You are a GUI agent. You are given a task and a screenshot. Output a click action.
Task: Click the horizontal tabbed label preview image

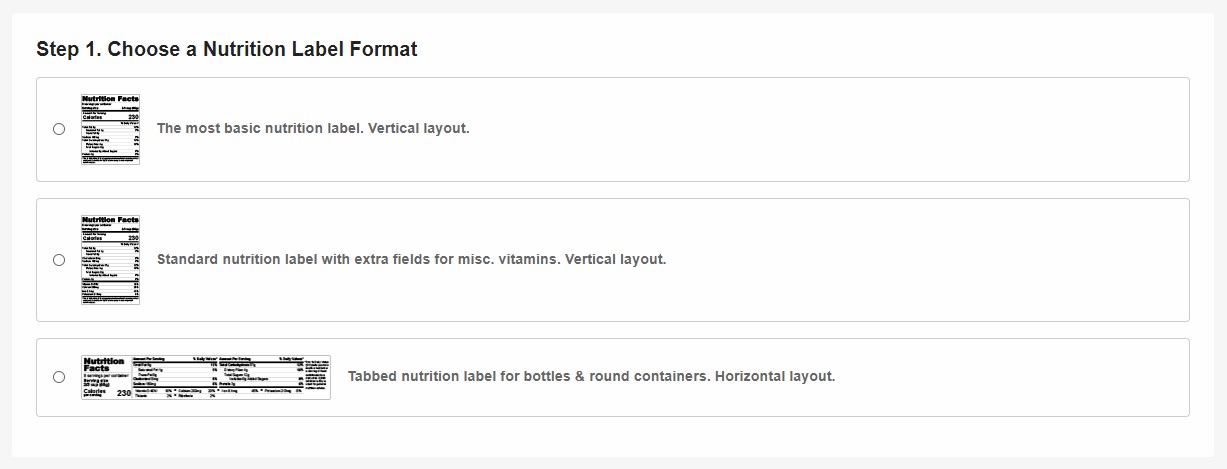click(206, 377)
